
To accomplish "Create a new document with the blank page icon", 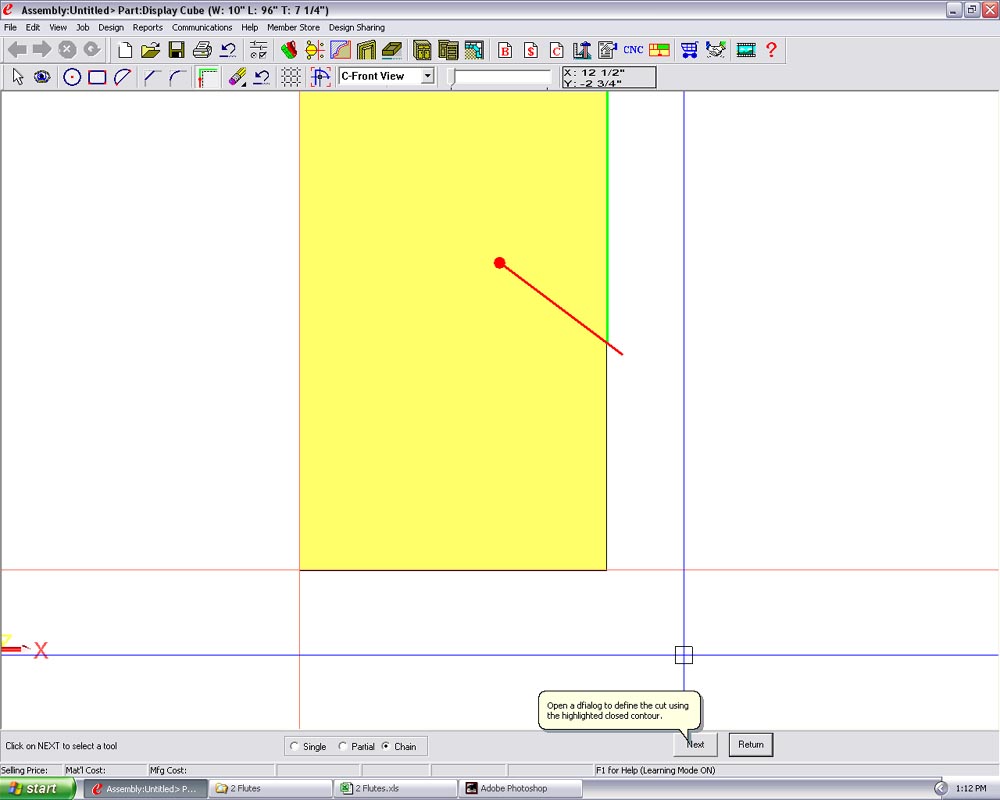I will coord(125,50).
